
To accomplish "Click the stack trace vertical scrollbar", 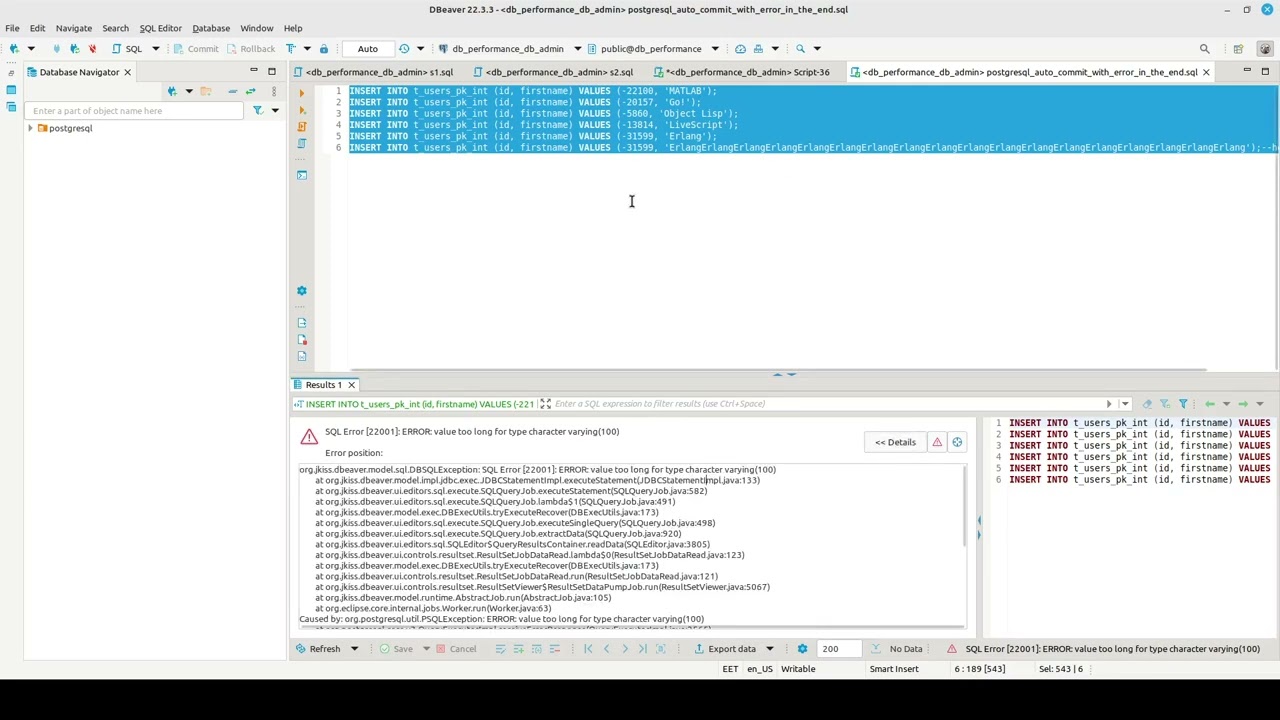I will tap(964, 507).
